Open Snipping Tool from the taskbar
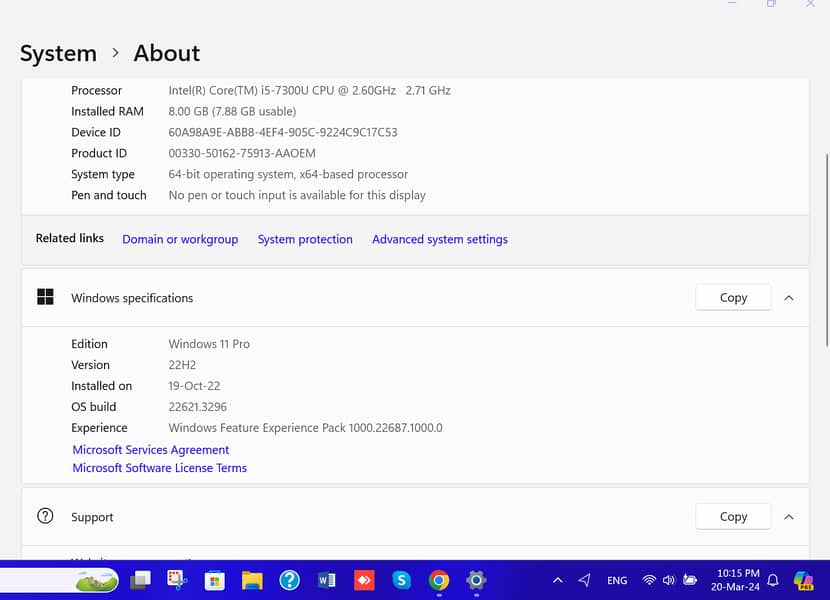Image resolution: width=830 pixels, height=600 pixels. pyautogui.click(x=177, y=580)
